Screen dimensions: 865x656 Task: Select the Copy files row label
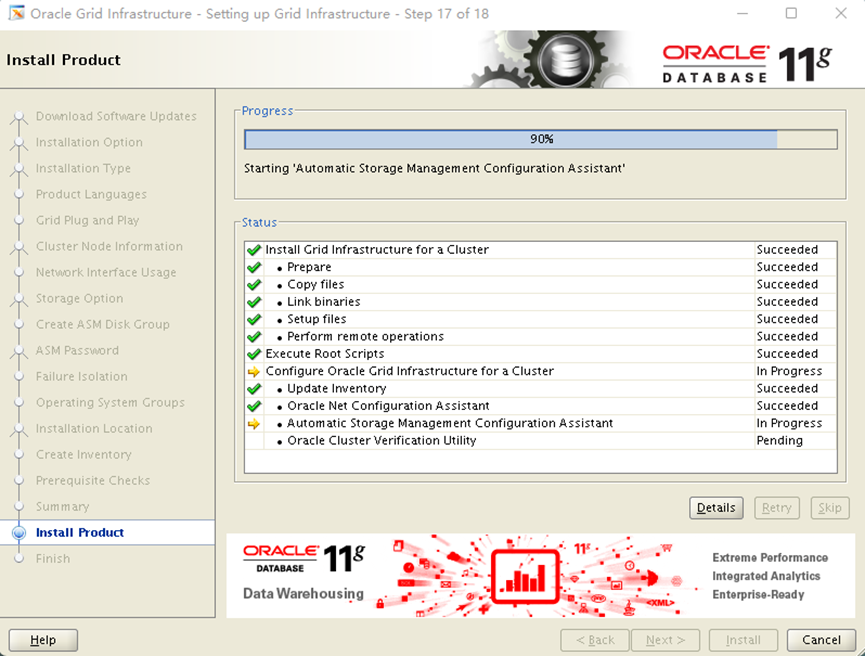pos(316,285)
